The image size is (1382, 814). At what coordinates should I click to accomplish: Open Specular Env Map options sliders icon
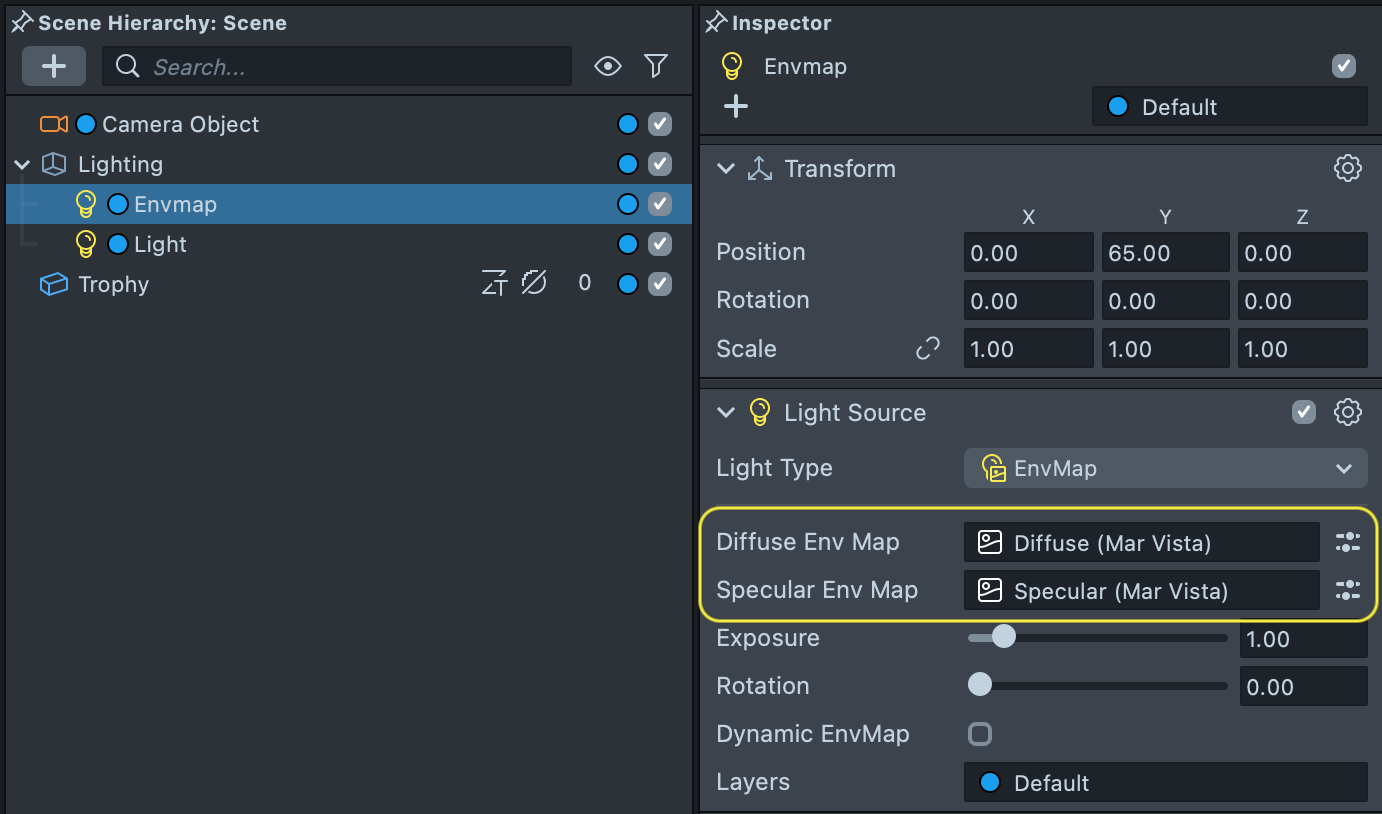click(1348, 590)
